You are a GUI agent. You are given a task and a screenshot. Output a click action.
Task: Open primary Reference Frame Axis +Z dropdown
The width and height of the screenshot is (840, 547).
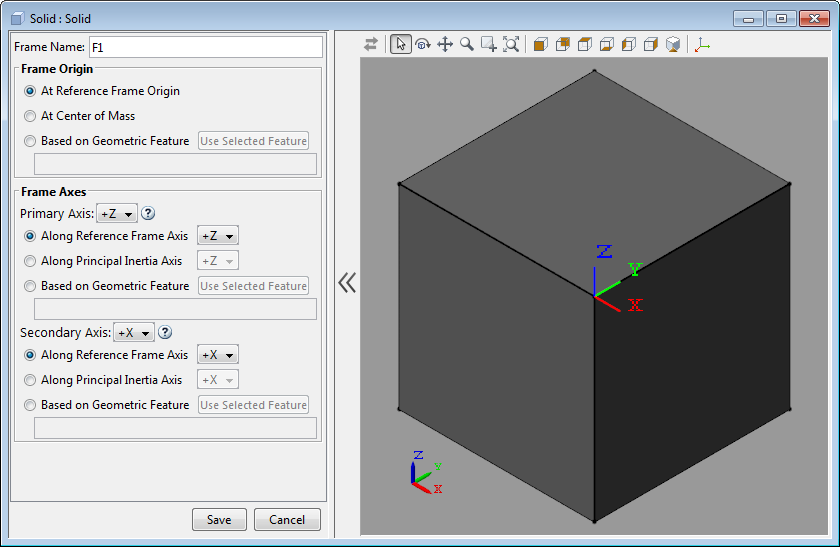(x=218, y=236)
